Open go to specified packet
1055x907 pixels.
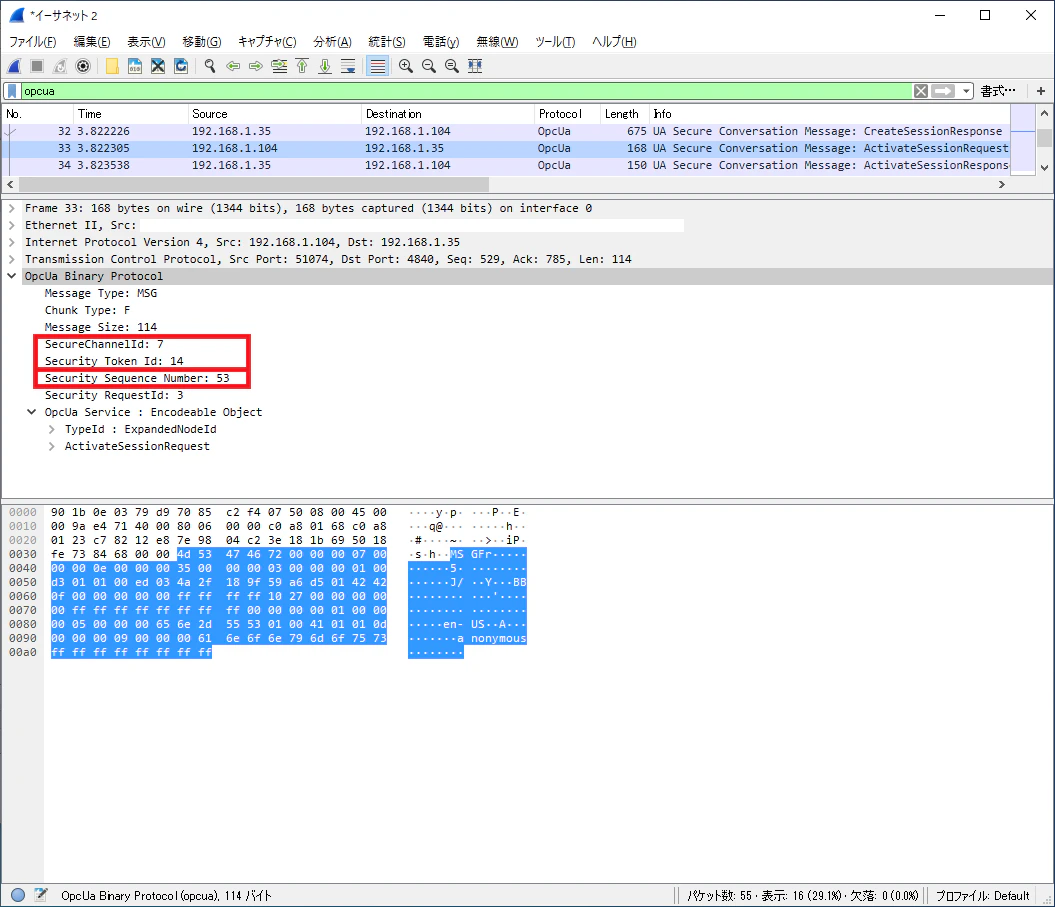279,66
